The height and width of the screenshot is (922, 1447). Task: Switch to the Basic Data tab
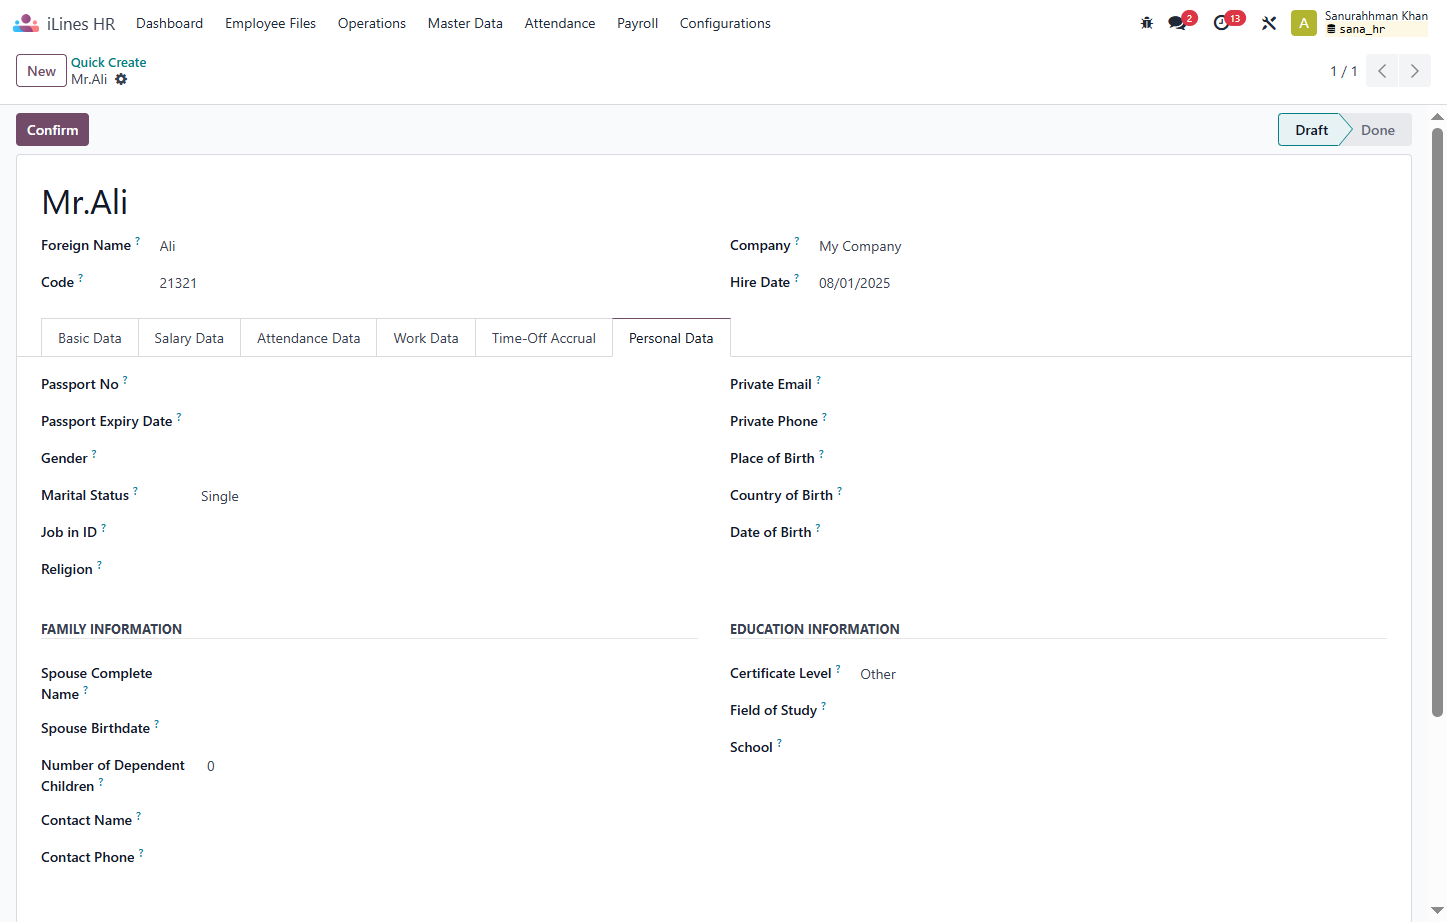tap(90, 338)
